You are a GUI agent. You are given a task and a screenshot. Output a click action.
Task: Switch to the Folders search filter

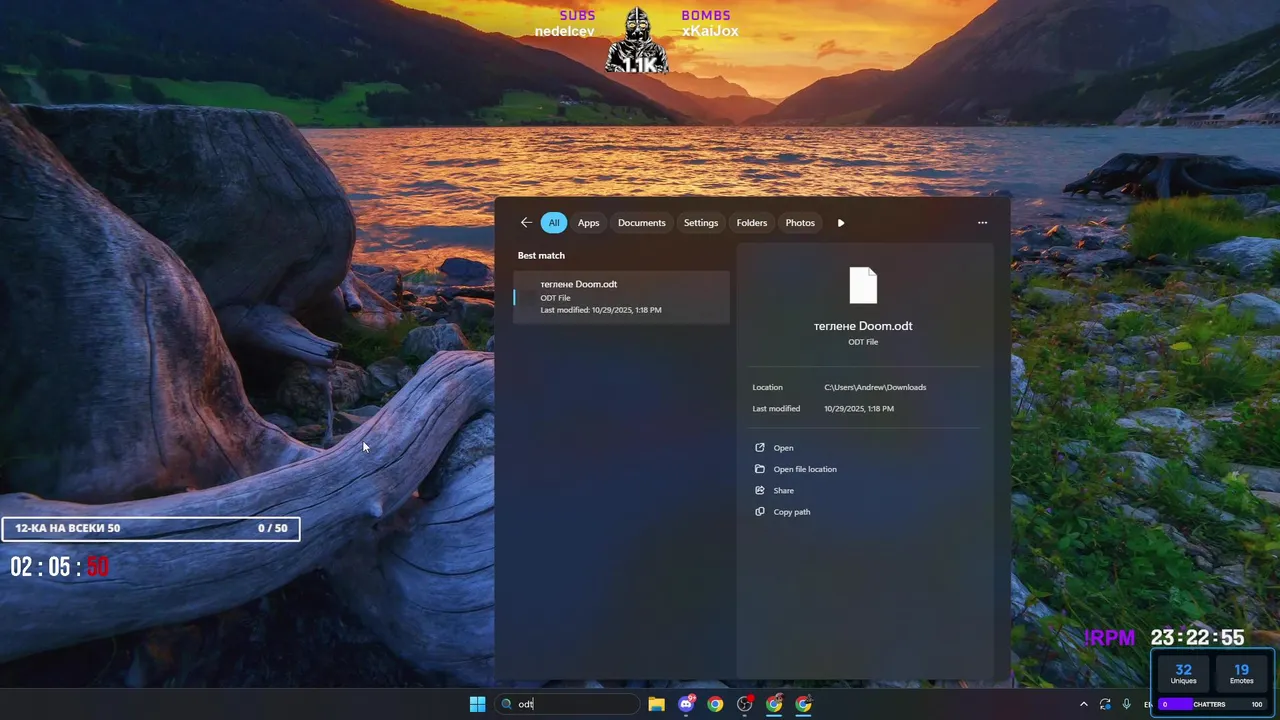[x=752, y=223]
